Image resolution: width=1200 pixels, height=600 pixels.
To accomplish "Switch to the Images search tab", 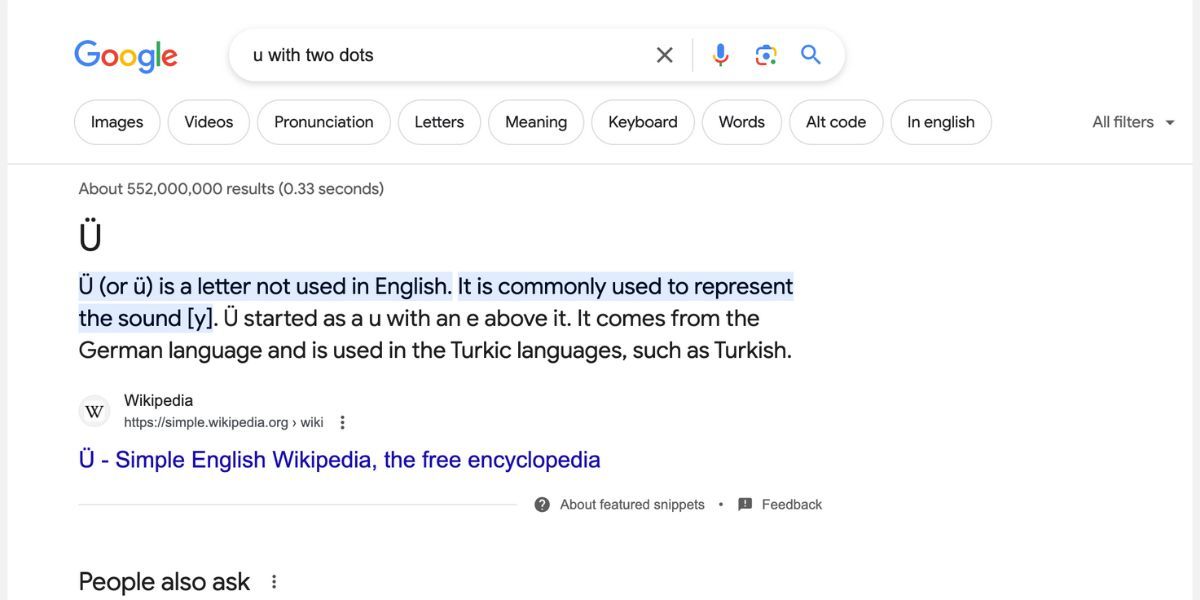I will [116, 122].
